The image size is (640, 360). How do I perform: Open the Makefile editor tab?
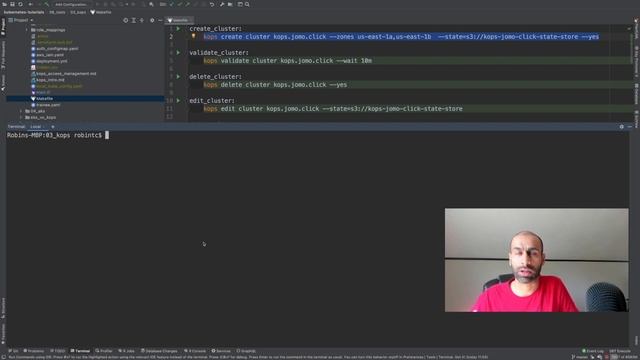point(178,20)
